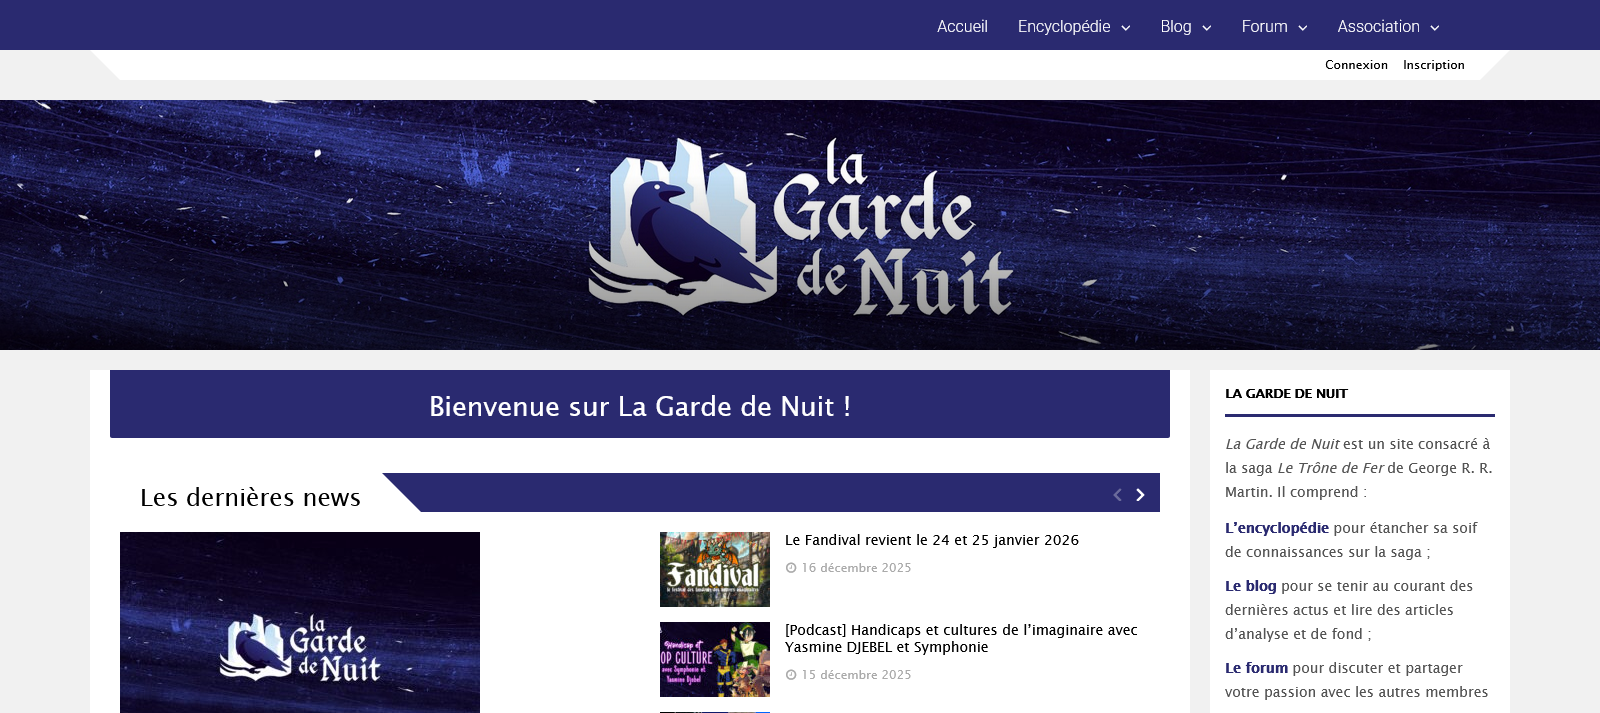Open "Le Fandival revient" article title
The height and width of the screenshot is (713, 1600).
931,540
